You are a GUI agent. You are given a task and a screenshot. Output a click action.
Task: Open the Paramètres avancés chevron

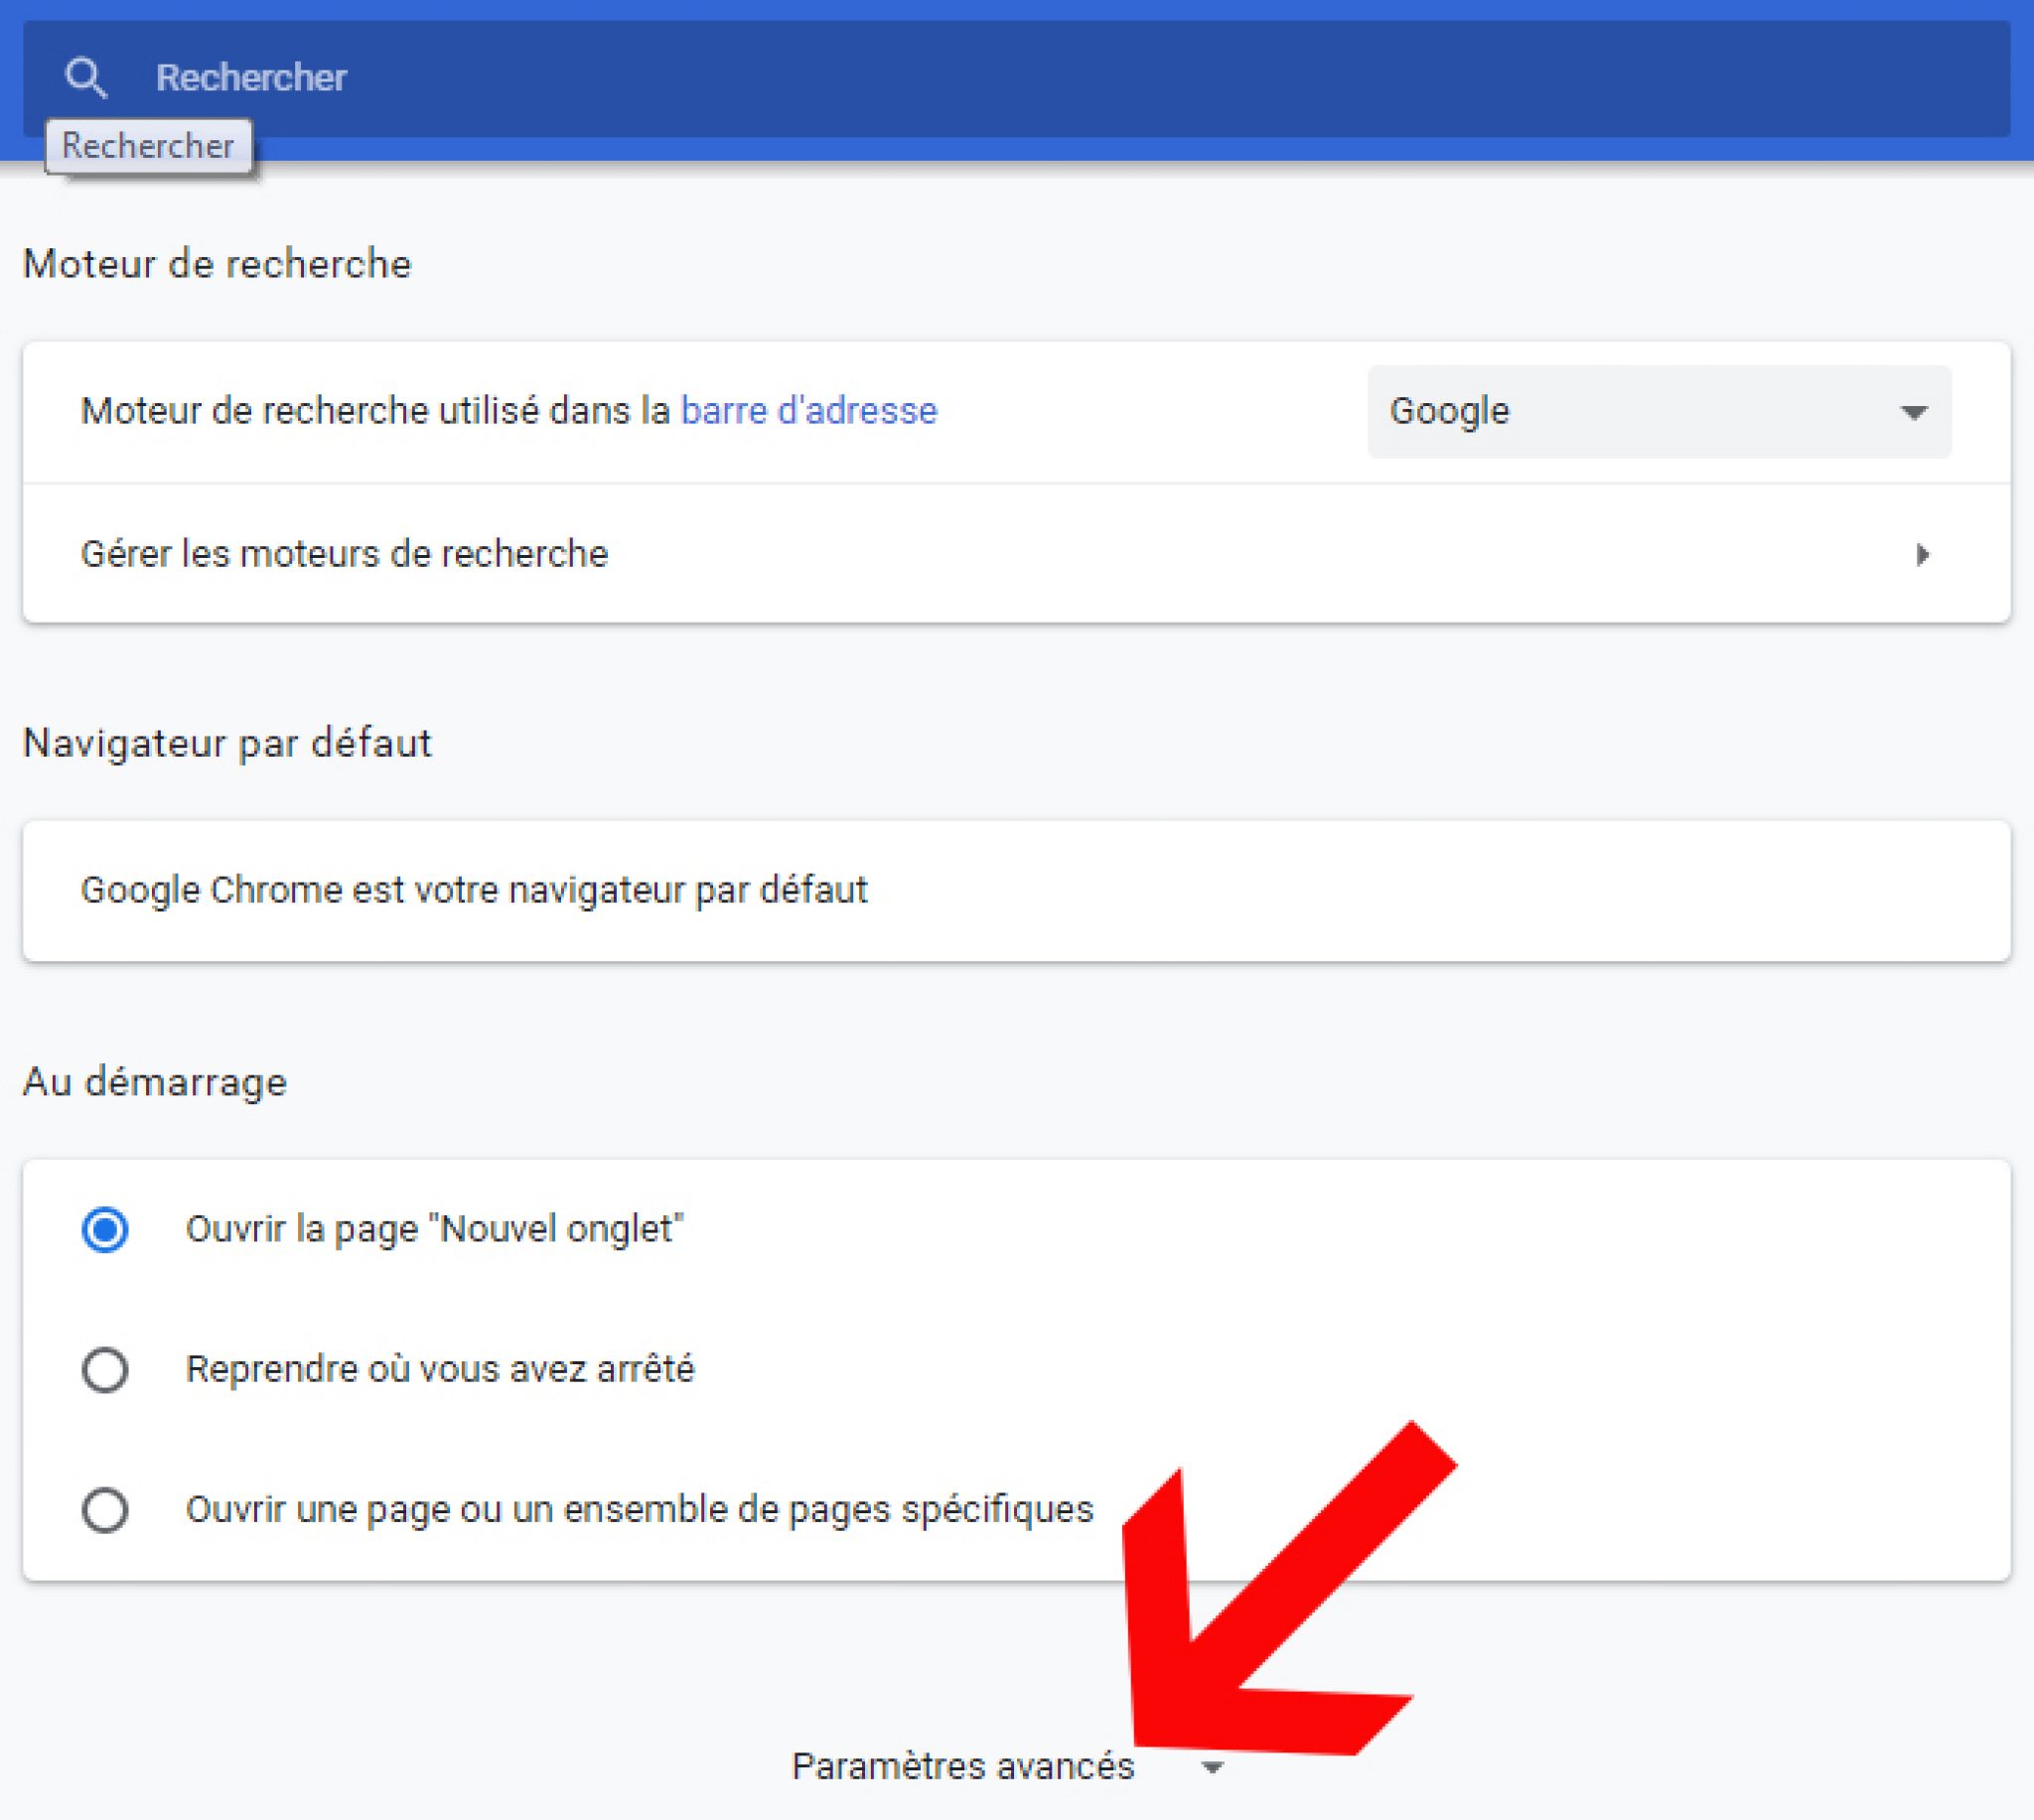pos(1213,1768)
